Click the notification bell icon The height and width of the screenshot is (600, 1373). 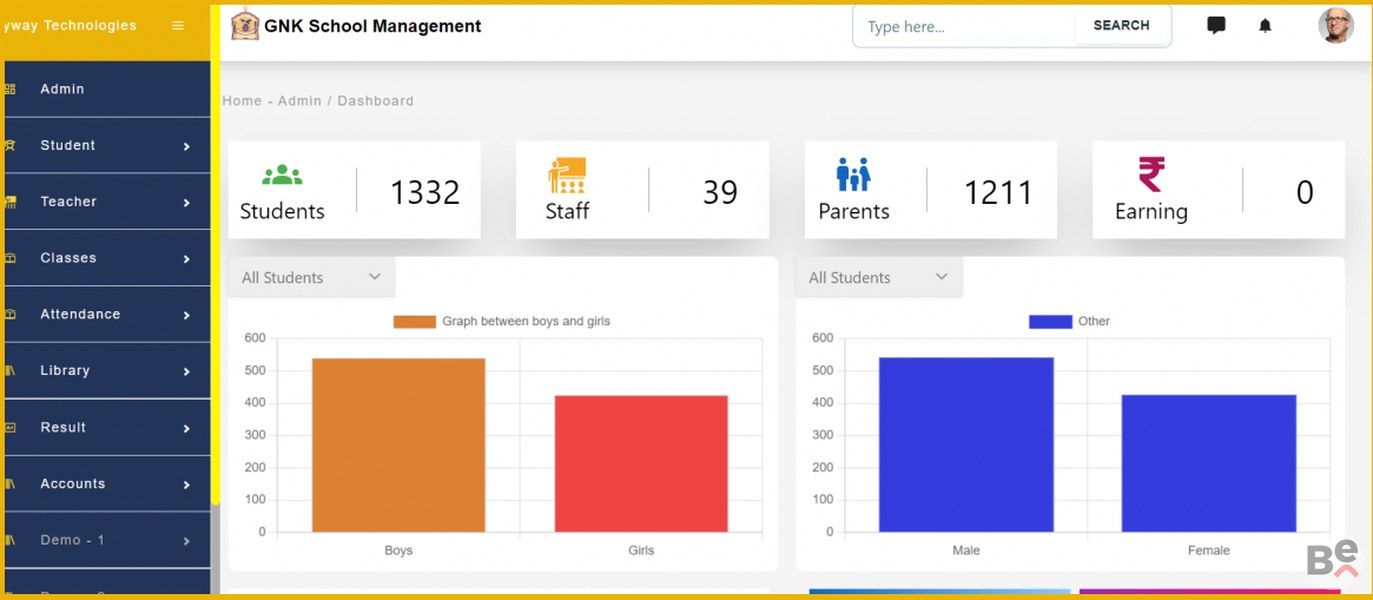click(x=1265, y=26)
